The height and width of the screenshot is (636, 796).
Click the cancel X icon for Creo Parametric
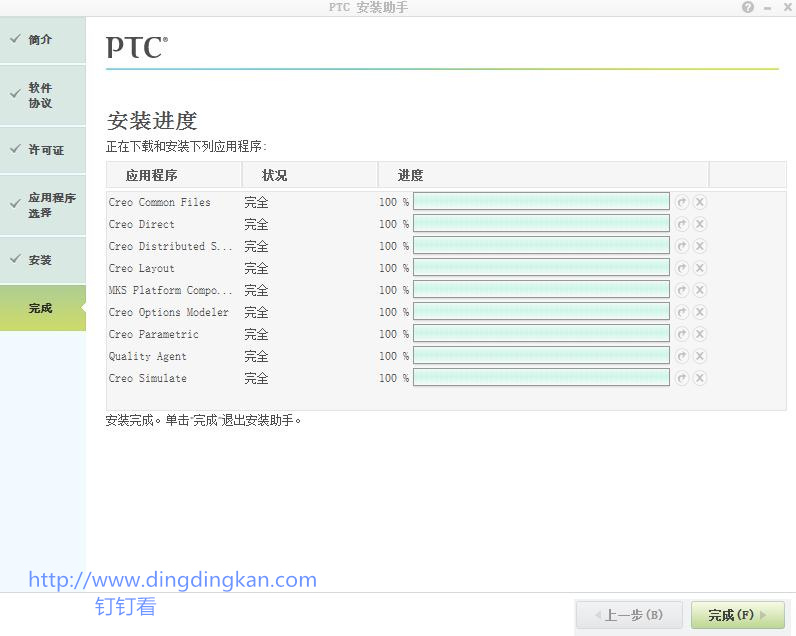(x=700, y=334)
